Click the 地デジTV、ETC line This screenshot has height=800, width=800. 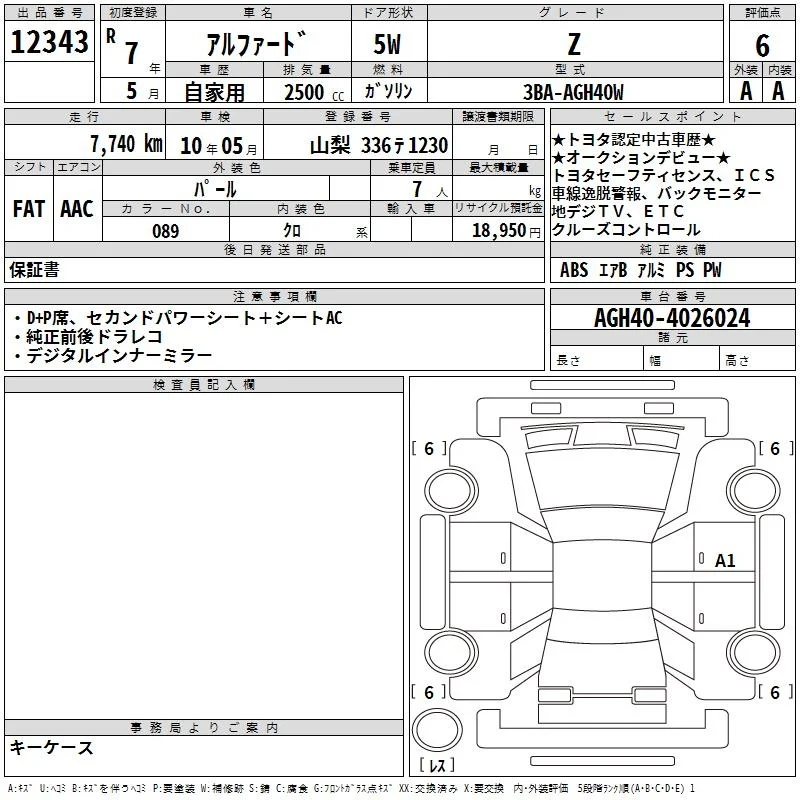click(618, 211)
